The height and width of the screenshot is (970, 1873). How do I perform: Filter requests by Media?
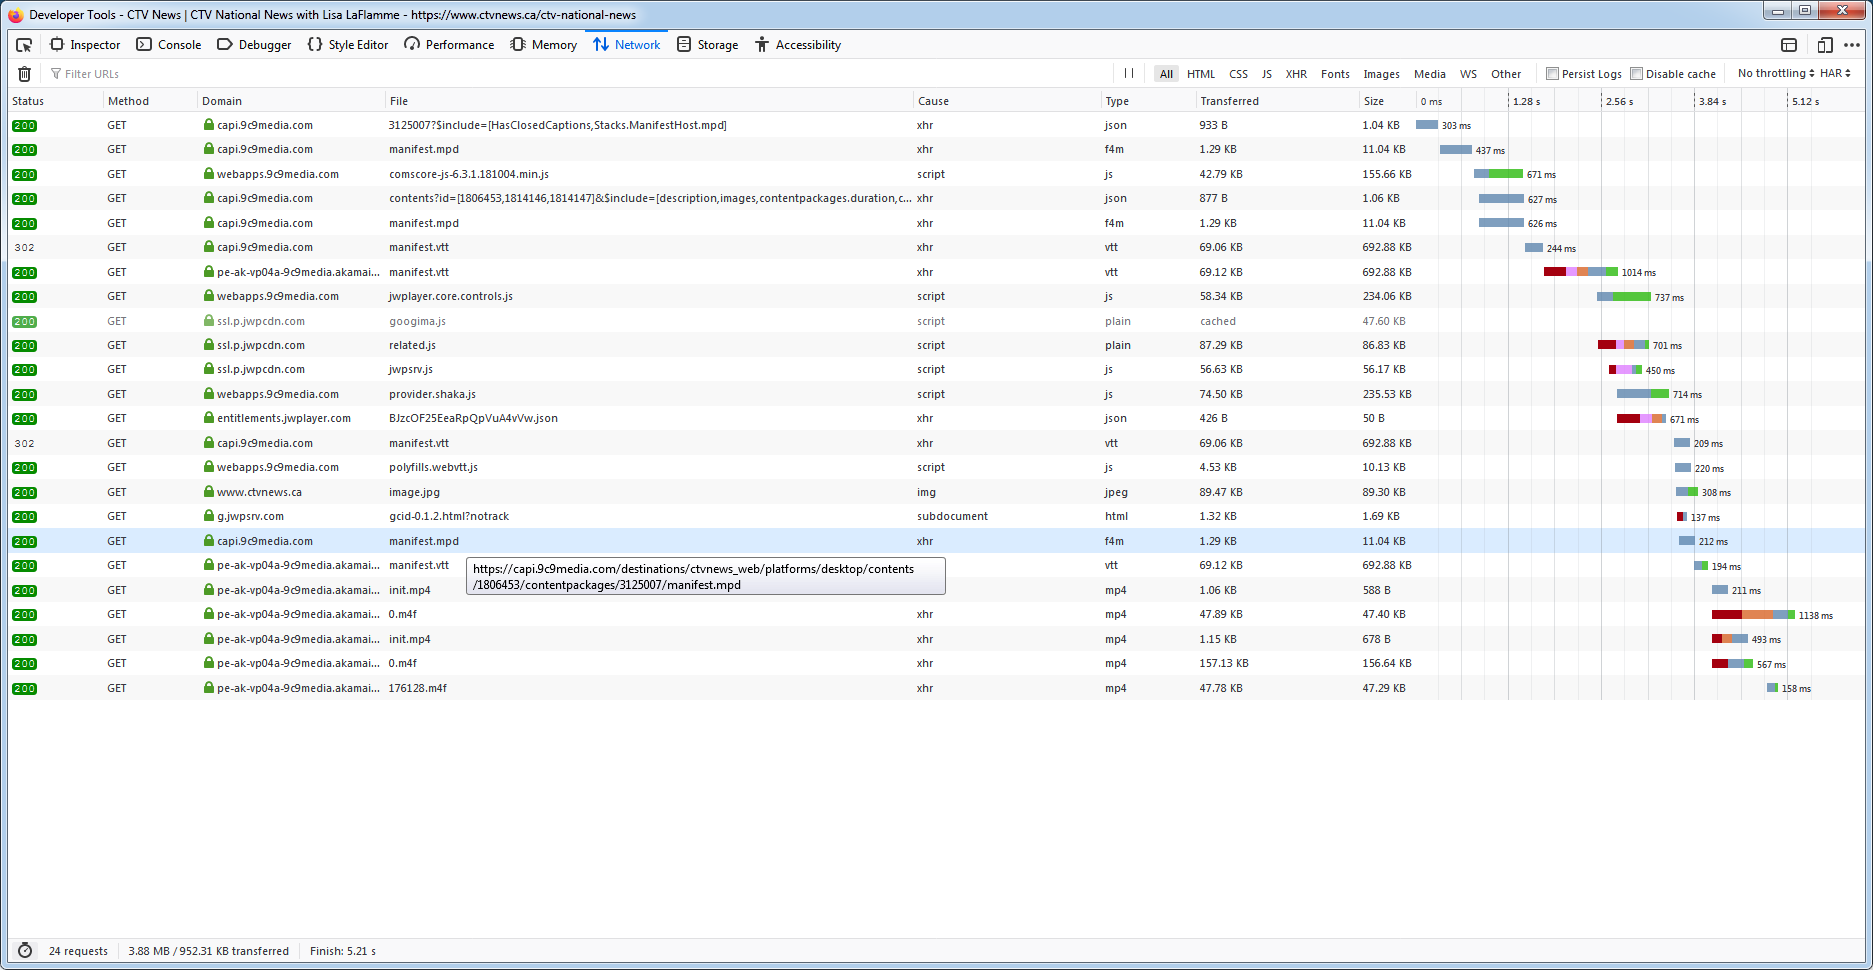coord(1430,74)
